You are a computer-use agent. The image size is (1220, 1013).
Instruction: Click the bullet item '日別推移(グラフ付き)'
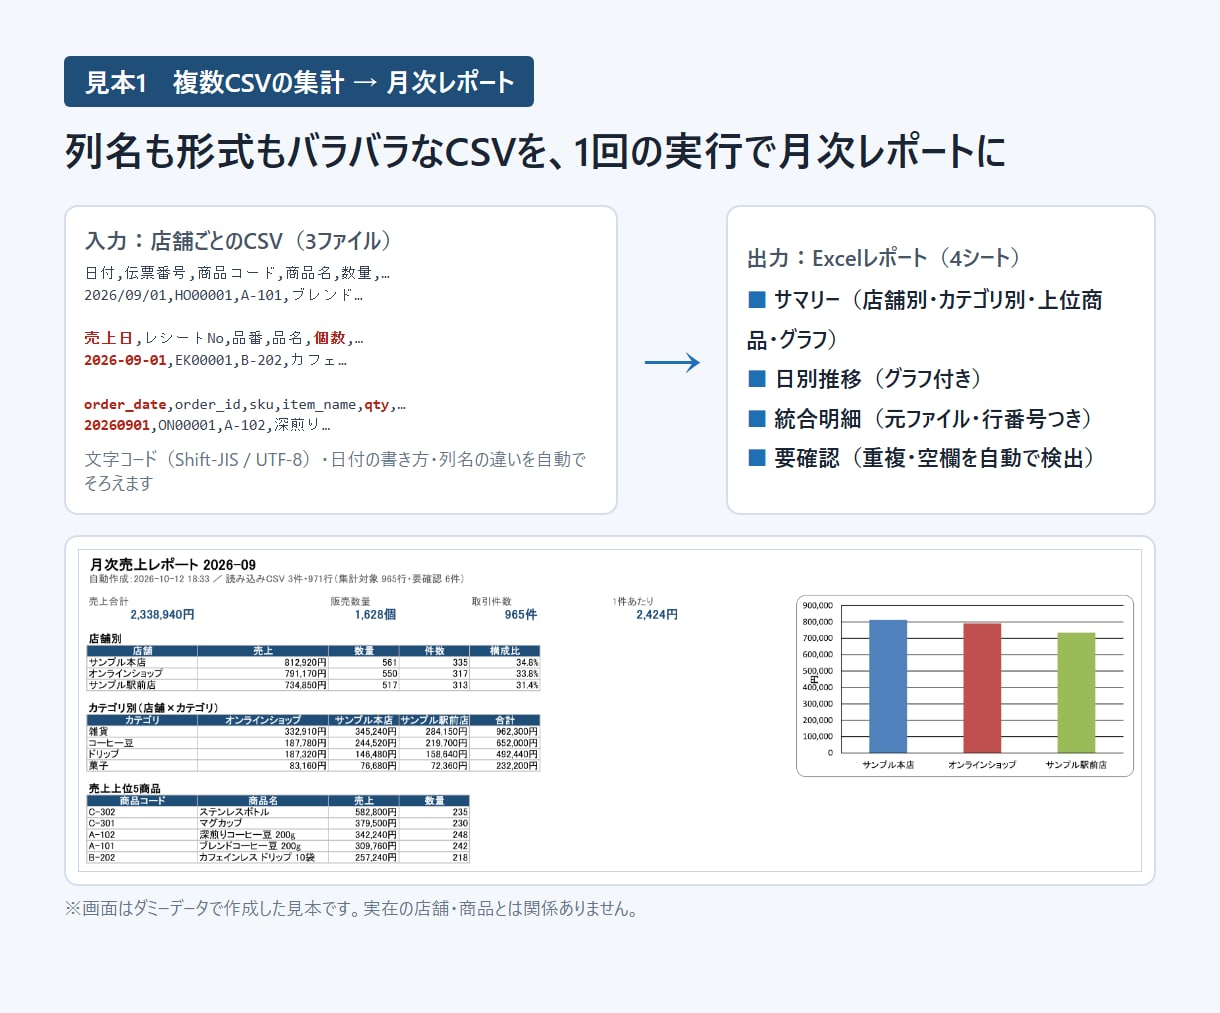[x=866, y=379]
